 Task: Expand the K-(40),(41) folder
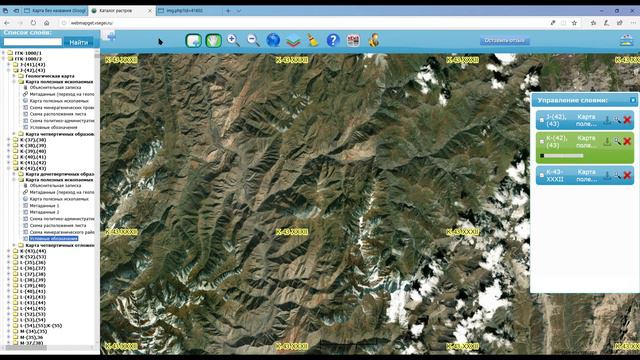pyautogui.click(x=9, y=157)
